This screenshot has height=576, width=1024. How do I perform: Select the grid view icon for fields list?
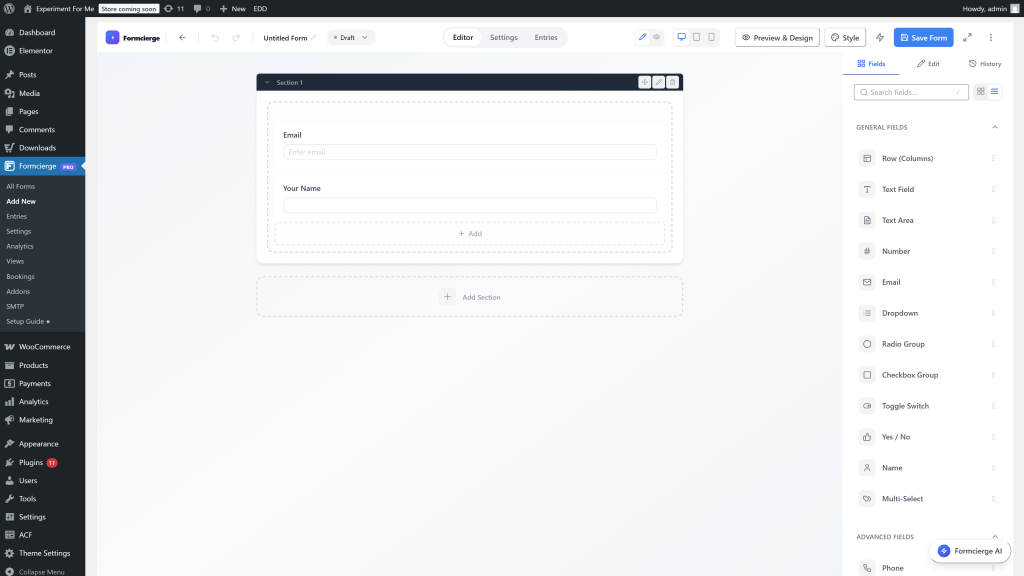[x=980, y=91]
